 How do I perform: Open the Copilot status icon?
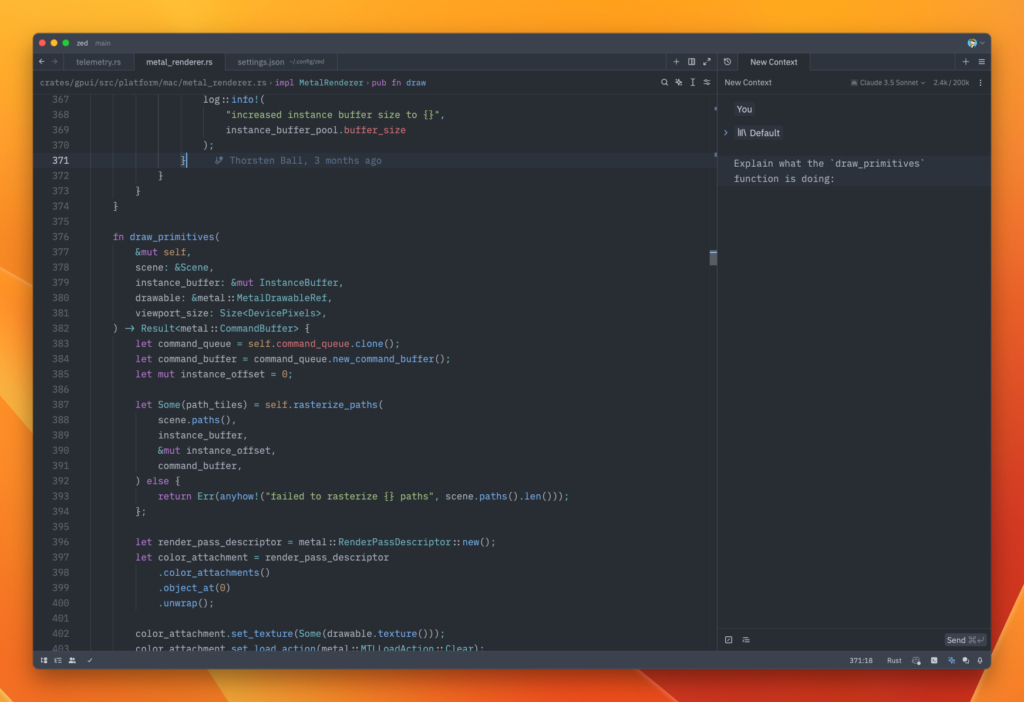click(x=916, y=660)
